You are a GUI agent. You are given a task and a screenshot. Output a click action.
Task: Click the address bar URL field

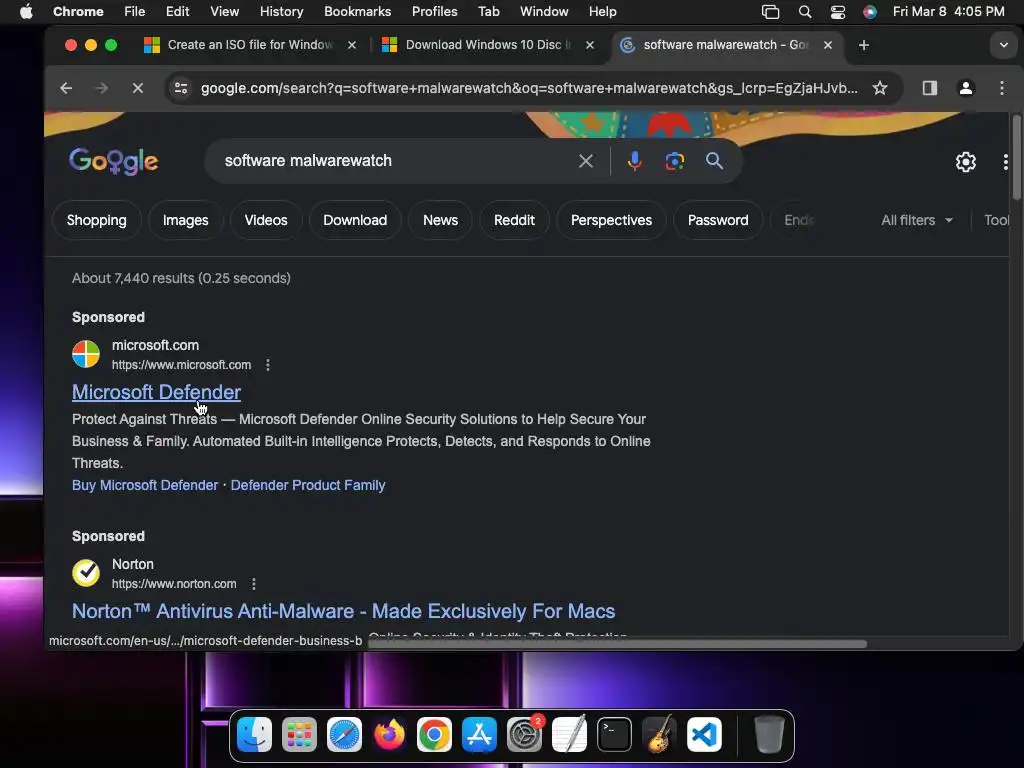529,88
